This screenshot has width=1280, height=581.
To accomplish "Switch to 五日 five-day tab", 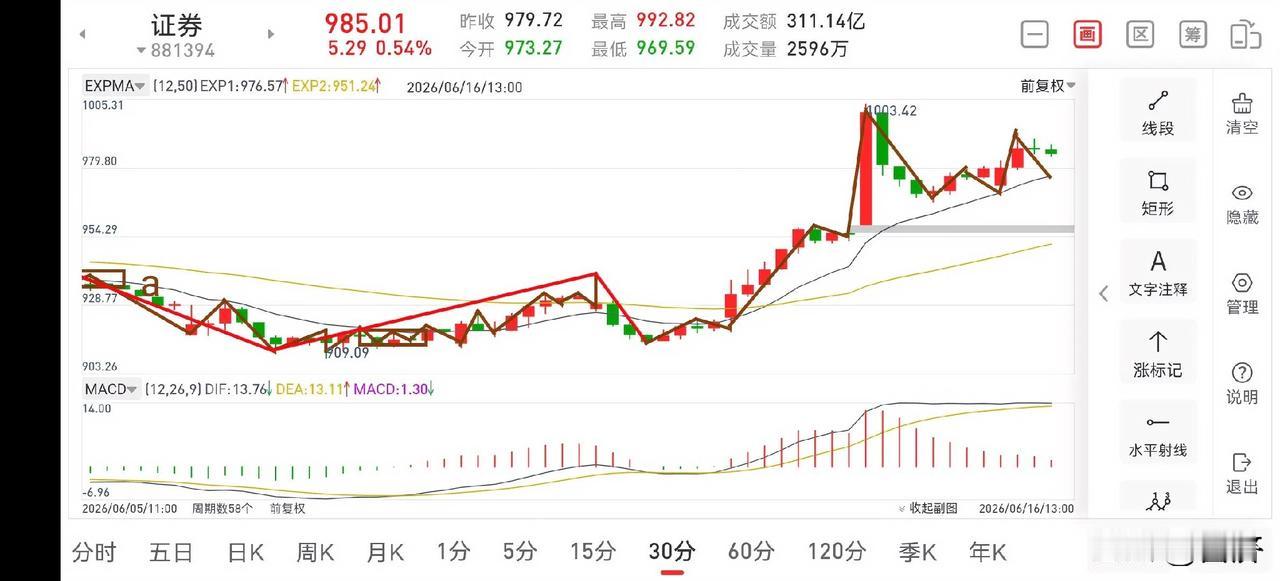I will (171, 551).
